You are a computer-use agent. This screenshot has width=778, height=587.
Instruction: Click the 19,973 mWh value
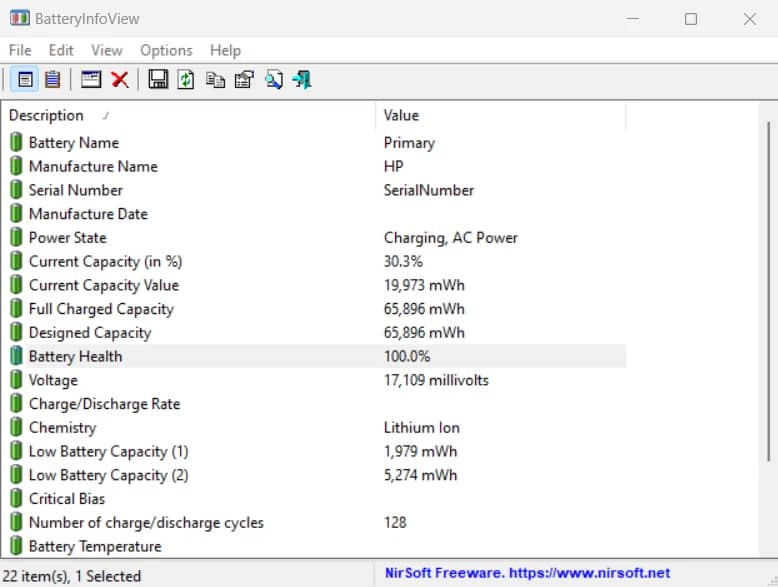pyautogui.click(x=424, y=285)
